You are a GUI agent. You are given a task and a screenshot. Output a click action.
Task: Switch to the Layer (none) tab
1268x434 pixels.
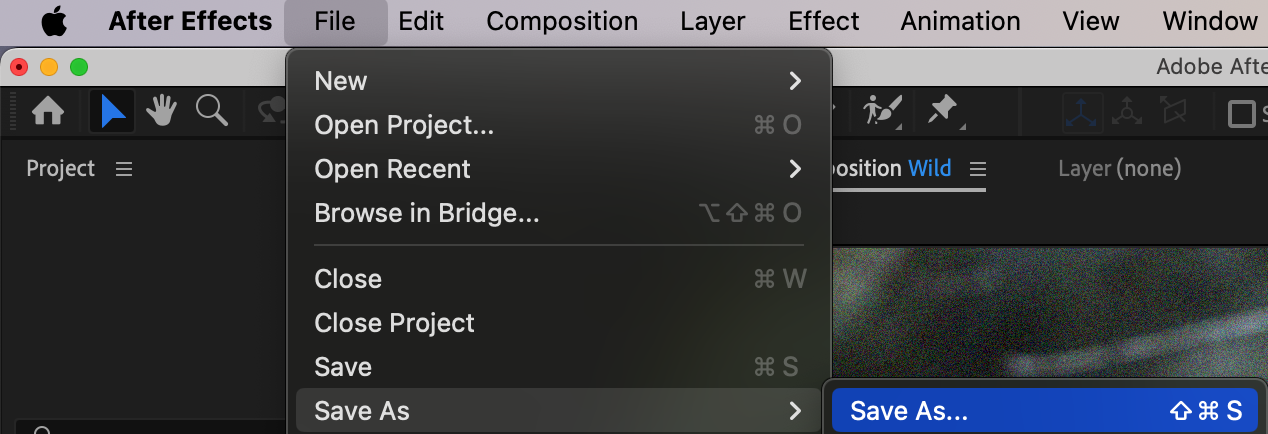tap(1119, 169)
